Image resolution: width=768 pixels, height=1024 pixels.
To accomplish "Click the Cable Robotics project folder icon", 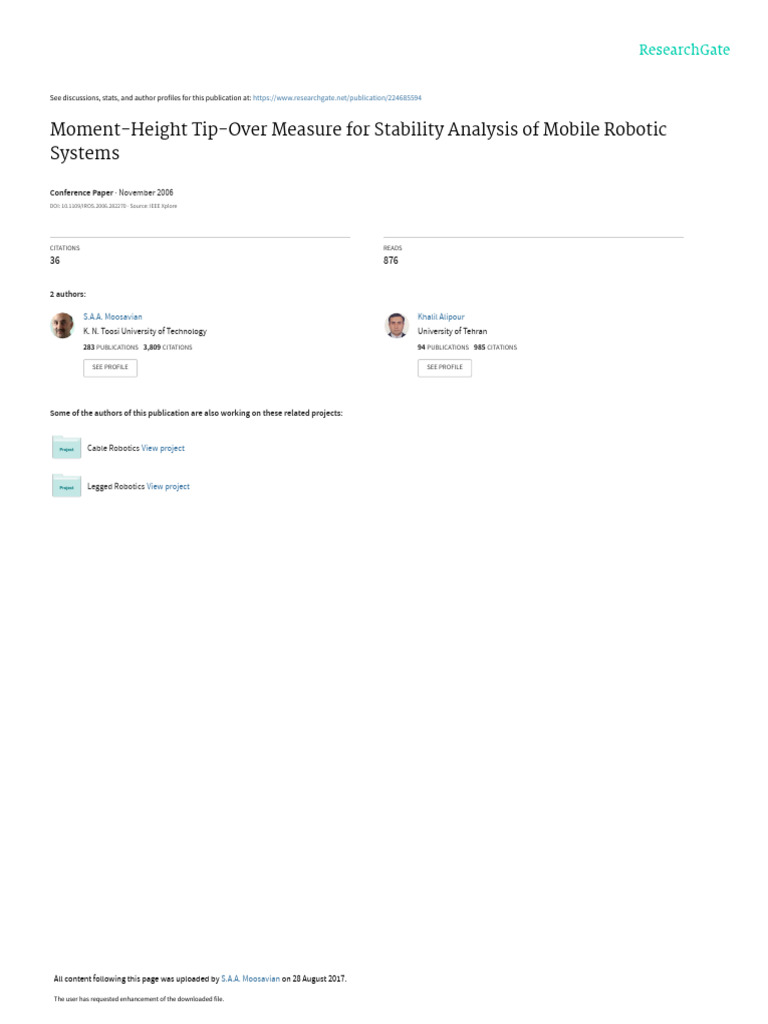I will (66, 448).
